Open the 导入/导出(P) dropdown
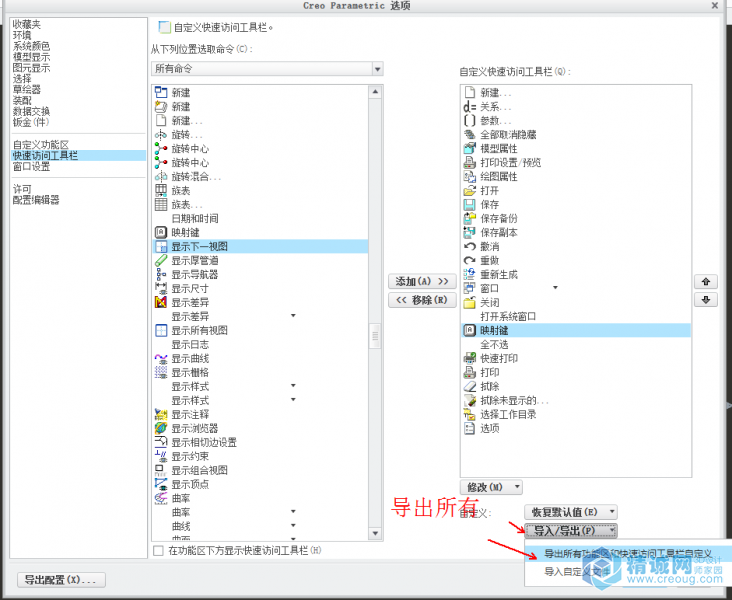The width and height of the screenshot is (732, 600). point(570,530)
